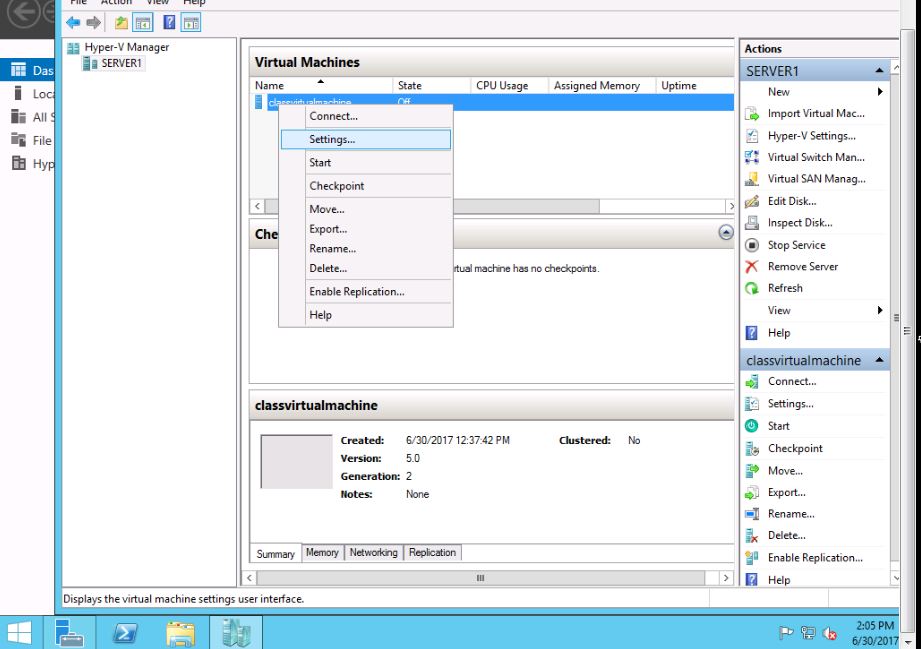Viewport: 921px width, 649px height.
Task: Select SERVER1 in the console tree
Action: (121, 63)
